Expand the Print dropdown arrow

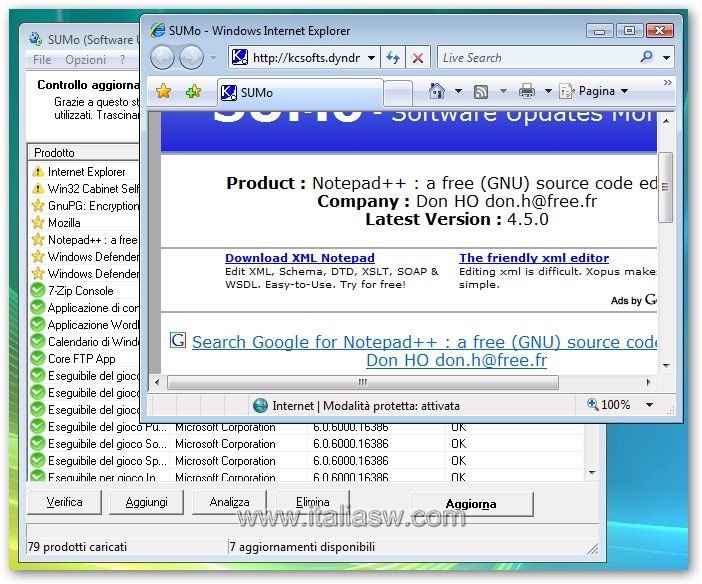point(548,91)
